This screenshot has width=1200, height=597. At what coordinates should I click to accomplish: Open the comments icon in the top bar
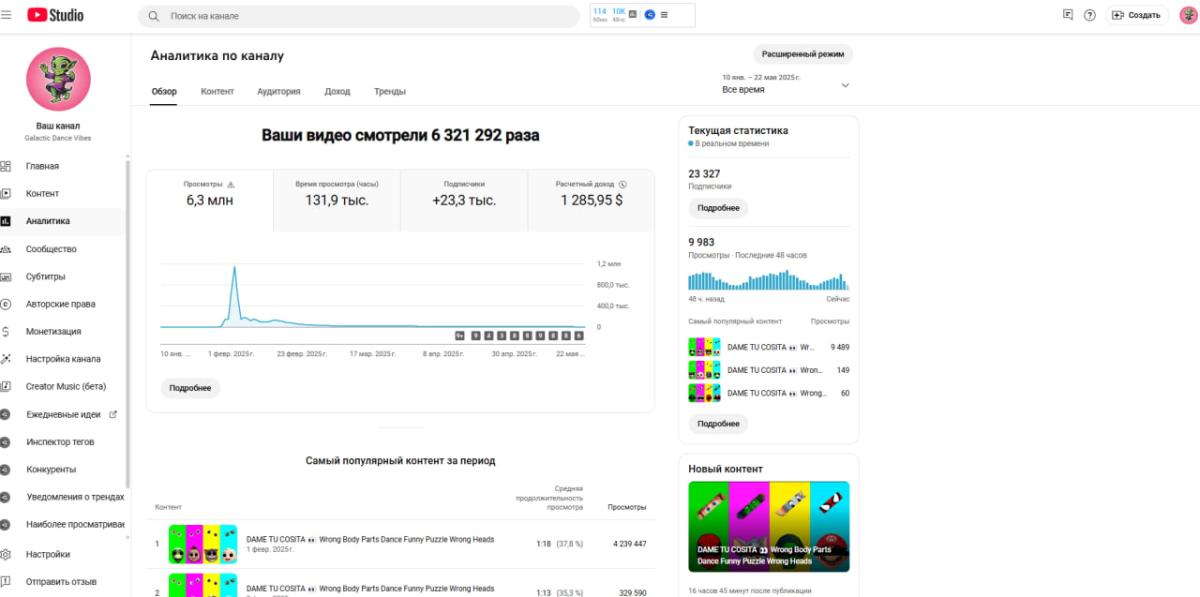(x=1068, y=15)
